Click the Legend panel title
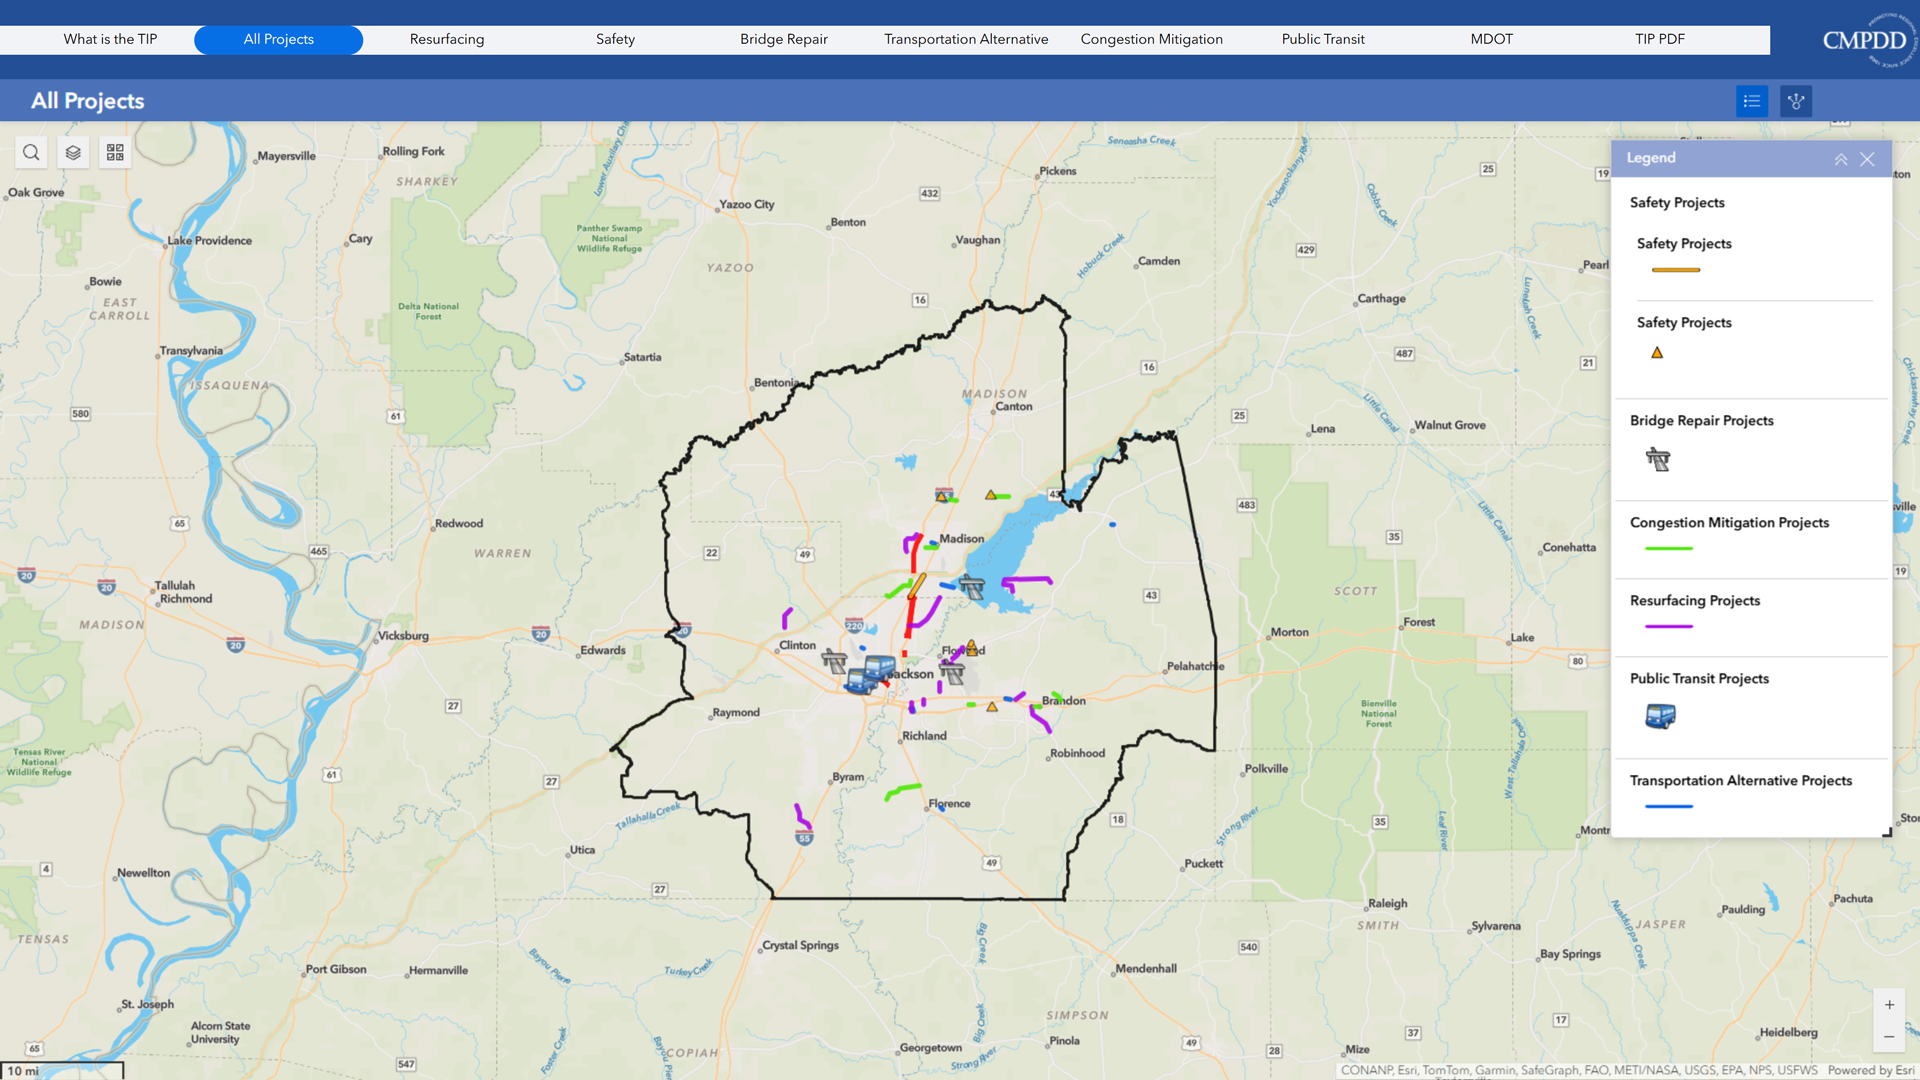Screen dimensions: 1920x1080 [1651, 158]
